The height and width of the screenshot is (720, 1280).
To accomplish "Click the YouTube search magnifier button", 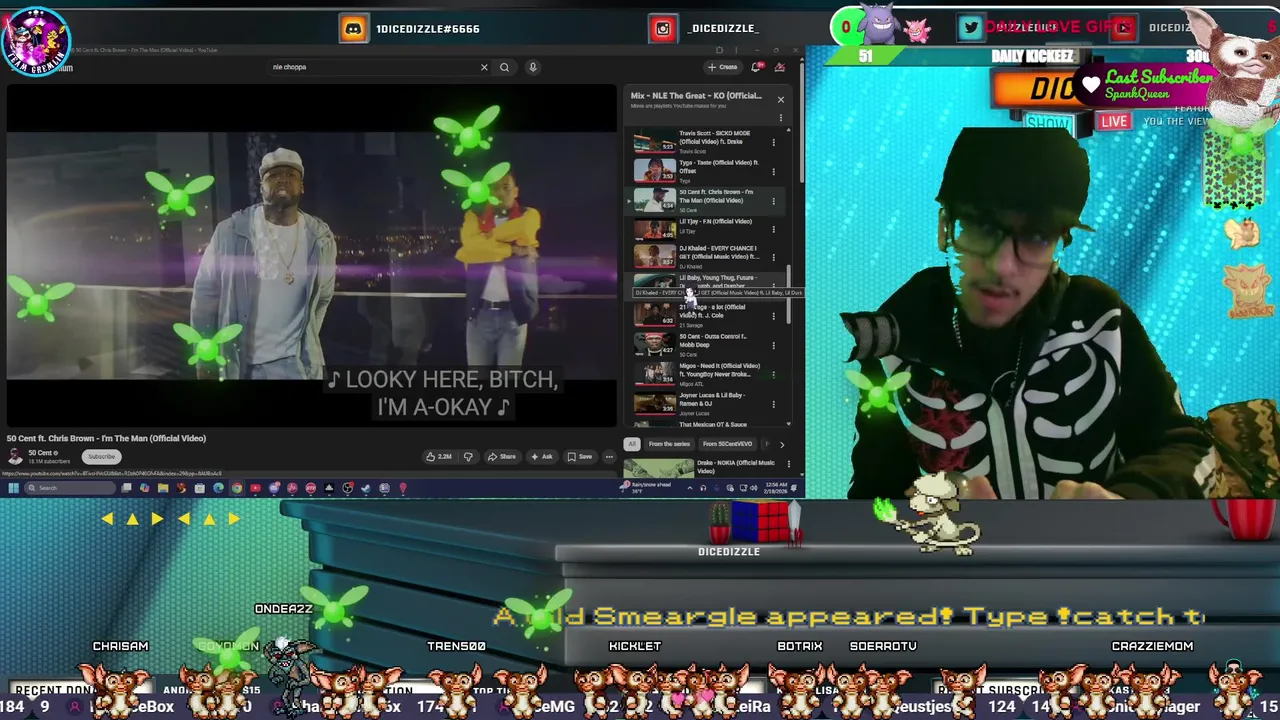I will point(504,67).
